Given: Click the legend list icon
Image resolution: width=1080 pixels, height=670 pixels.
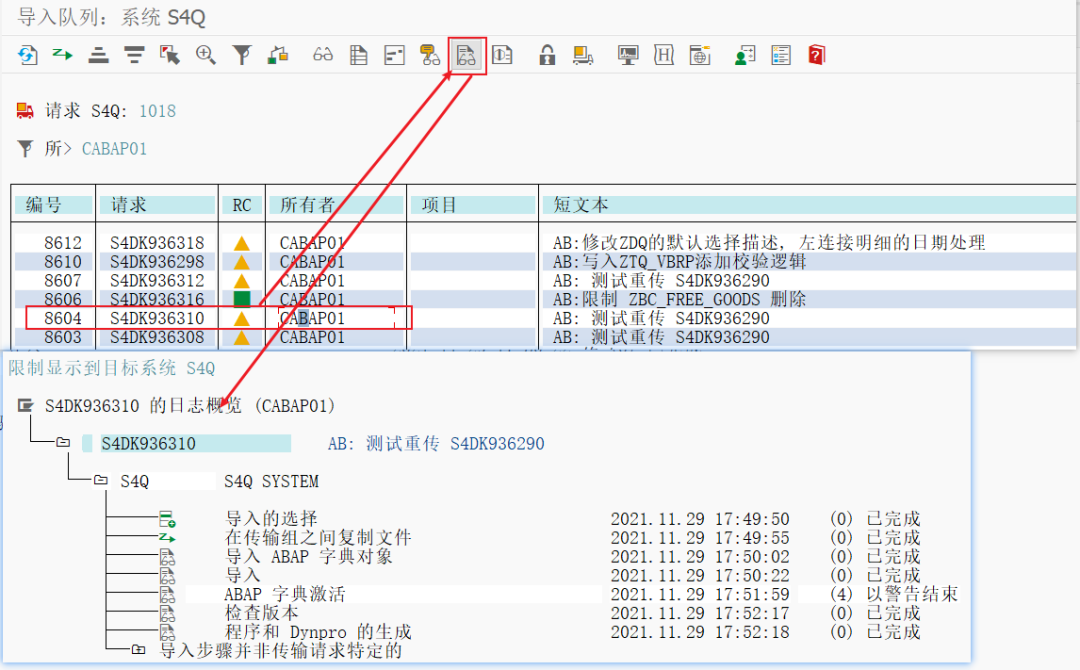Looking at the screenshot, I should click(781, 55).
